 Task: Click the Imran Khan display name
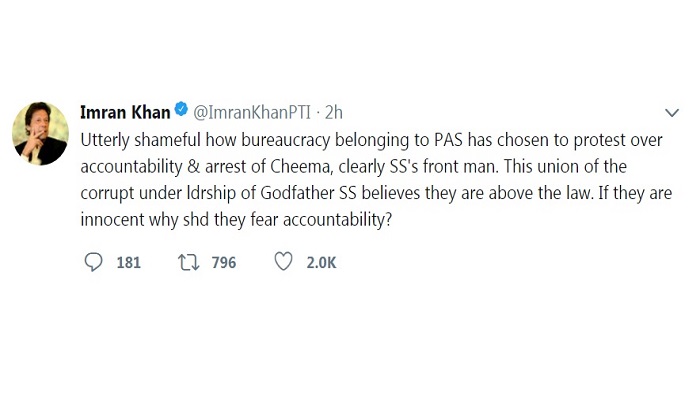click(x=125, y=112)
